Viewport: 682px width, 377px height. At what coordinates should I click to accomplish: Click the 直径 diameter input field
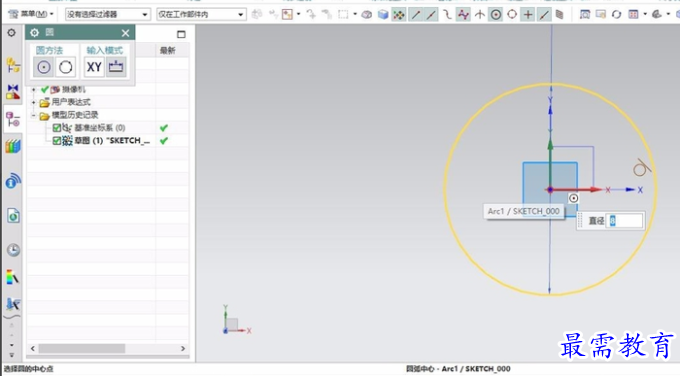(x=625, y=221)
